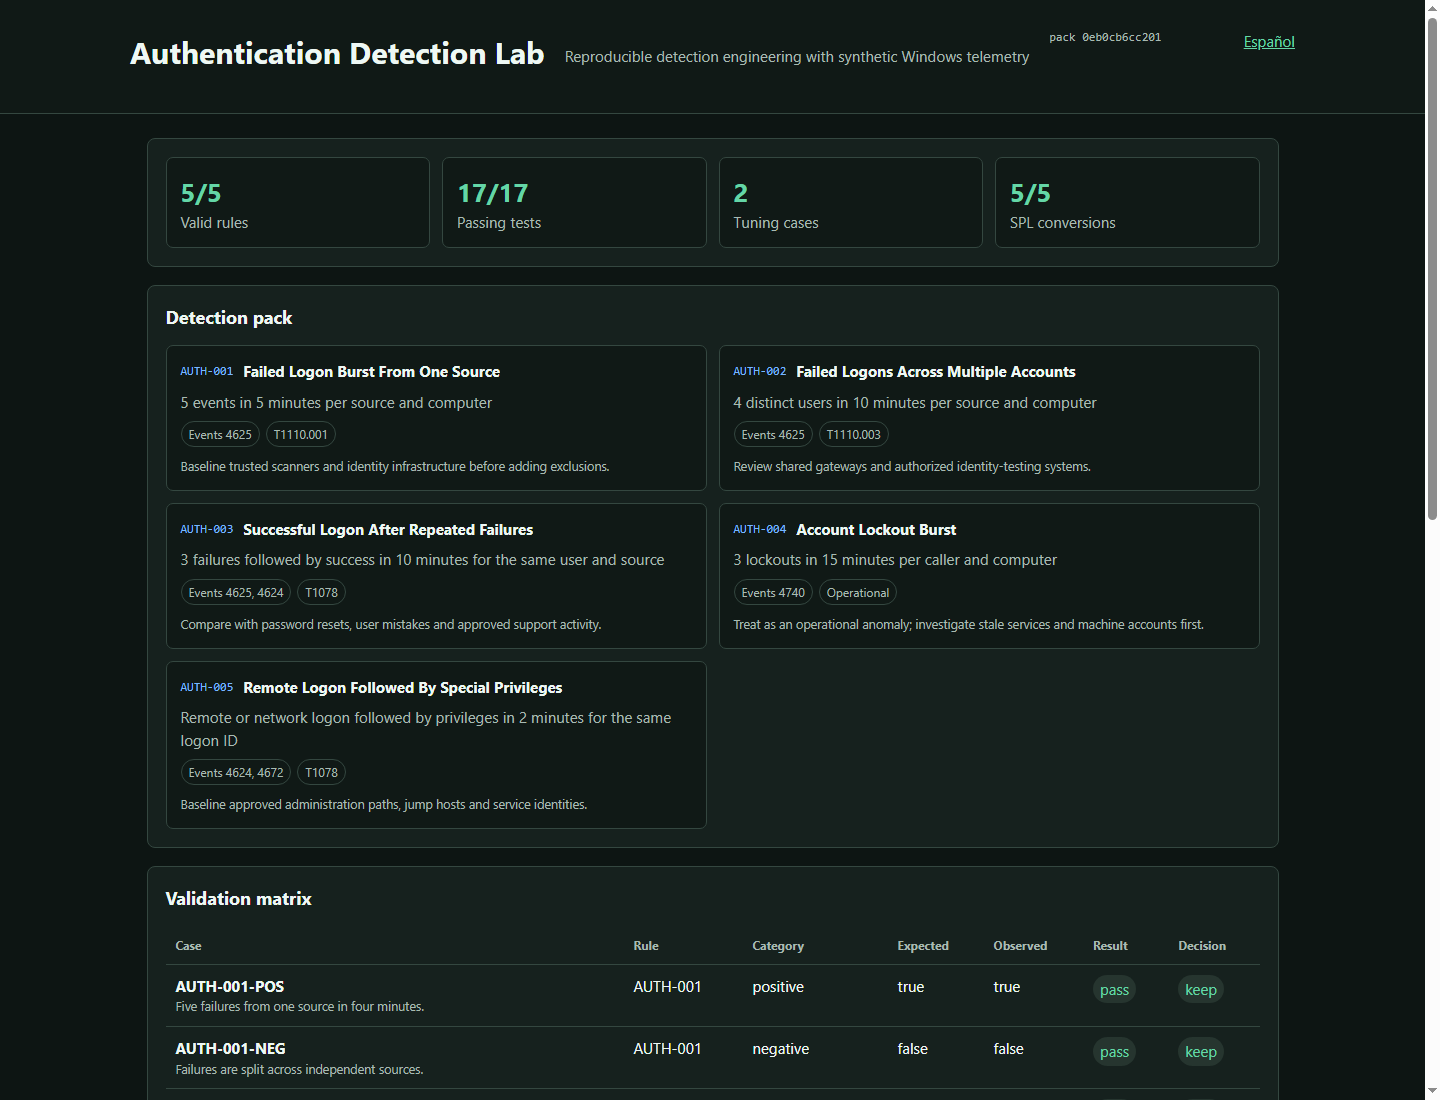1440x1100 pixels.
Task: Click the page vertical scrollbar thumb
Action: tap(1432, 268)
